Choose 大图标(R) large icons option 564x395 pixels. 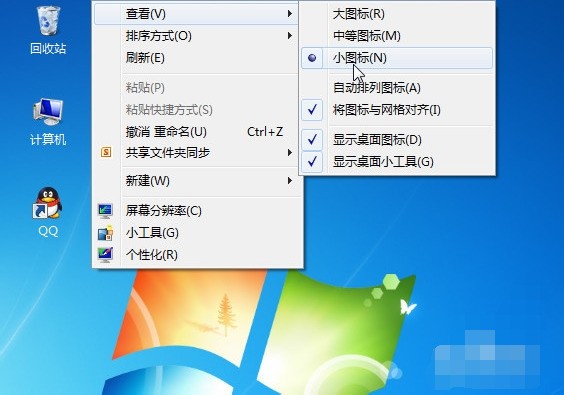[397, 14]
